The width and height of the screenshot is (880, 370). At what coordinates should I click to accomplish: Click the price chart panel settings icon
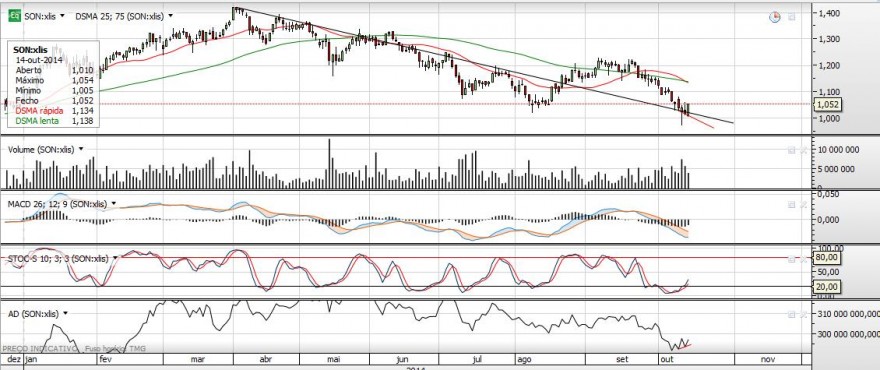click(x=791, y=17)
